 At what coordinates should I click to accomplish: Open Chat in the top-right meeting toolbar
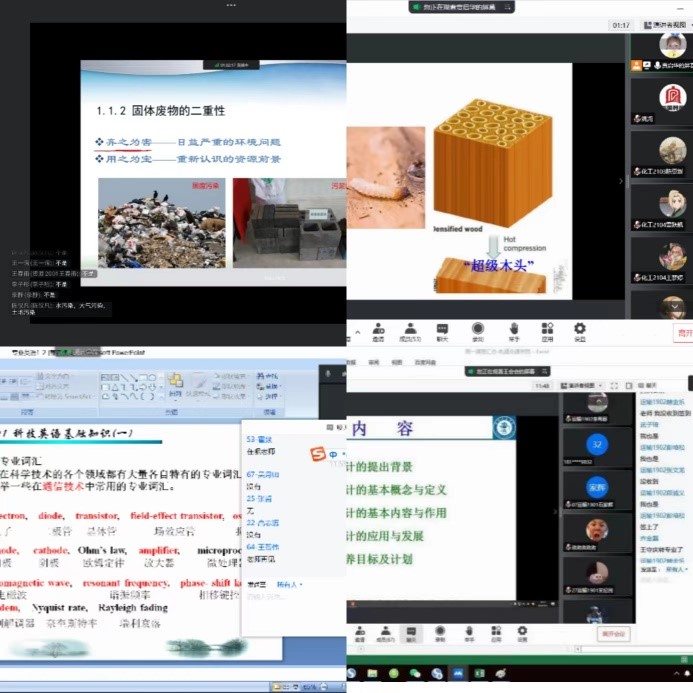444,331
